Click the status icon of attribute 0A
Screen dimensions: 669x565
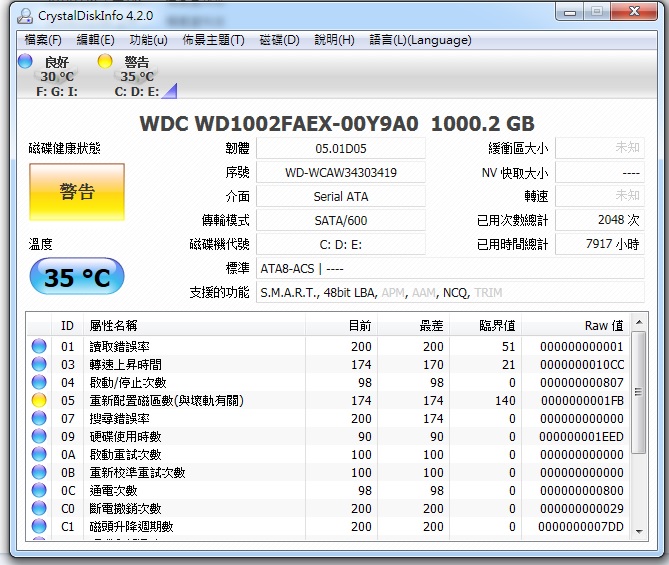39,454
